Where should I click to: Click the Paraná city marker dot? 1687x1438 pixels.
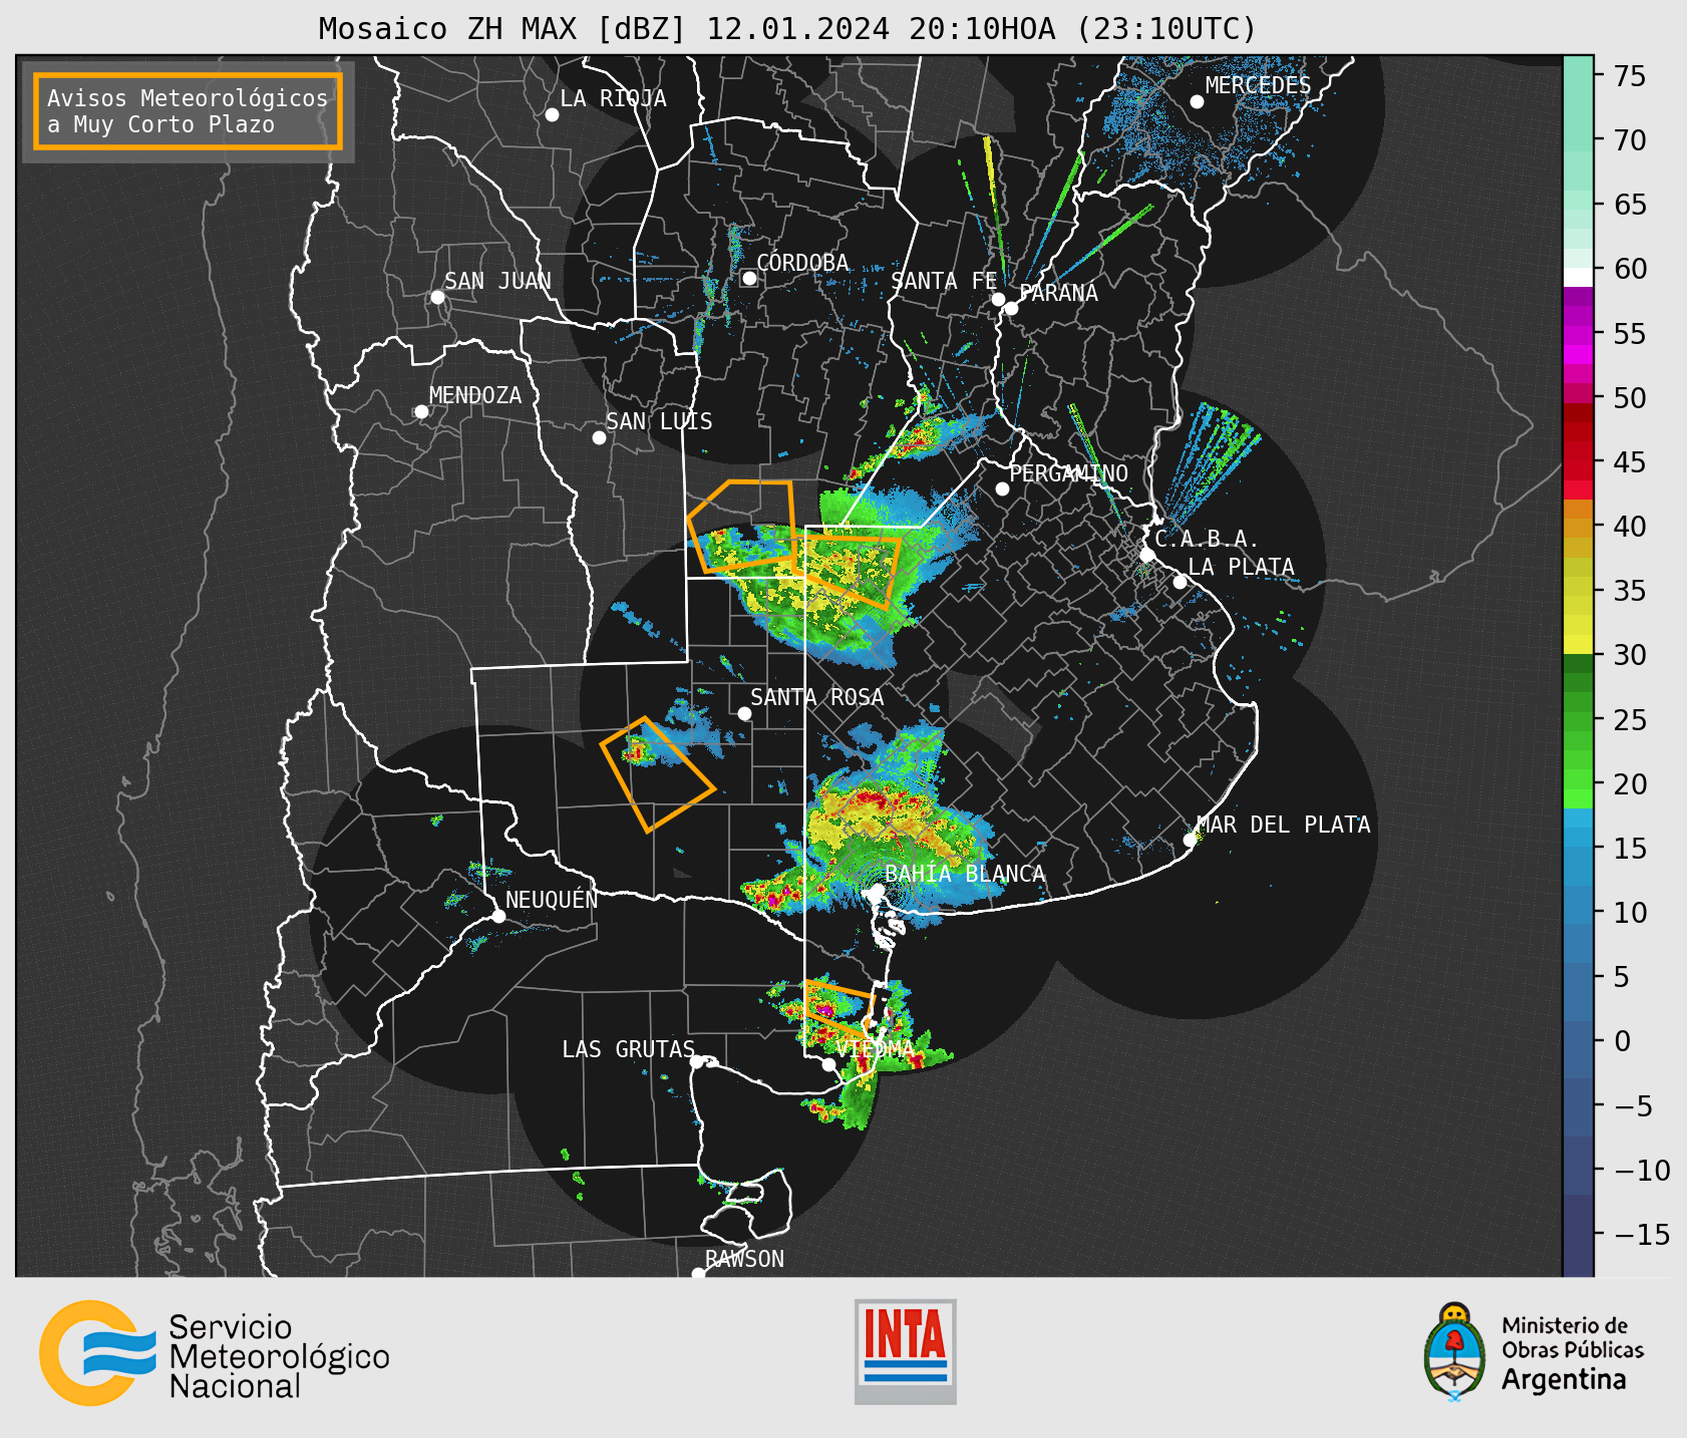coord(1011,308)
